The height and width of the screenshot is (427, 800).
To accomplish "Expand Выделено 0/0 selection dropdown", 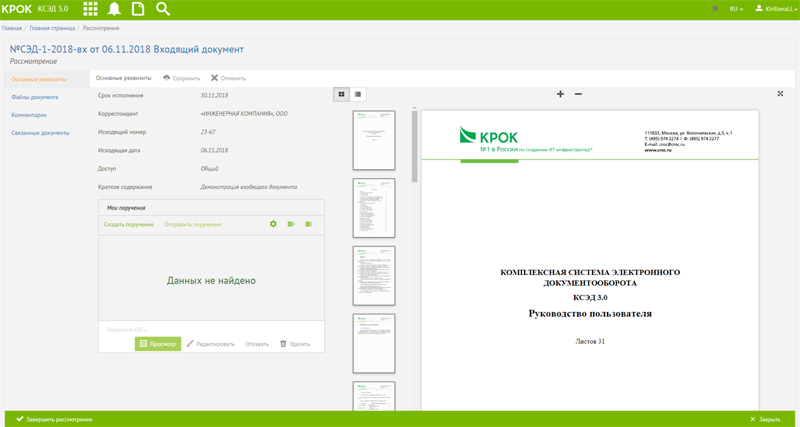I will click(127, 330).
